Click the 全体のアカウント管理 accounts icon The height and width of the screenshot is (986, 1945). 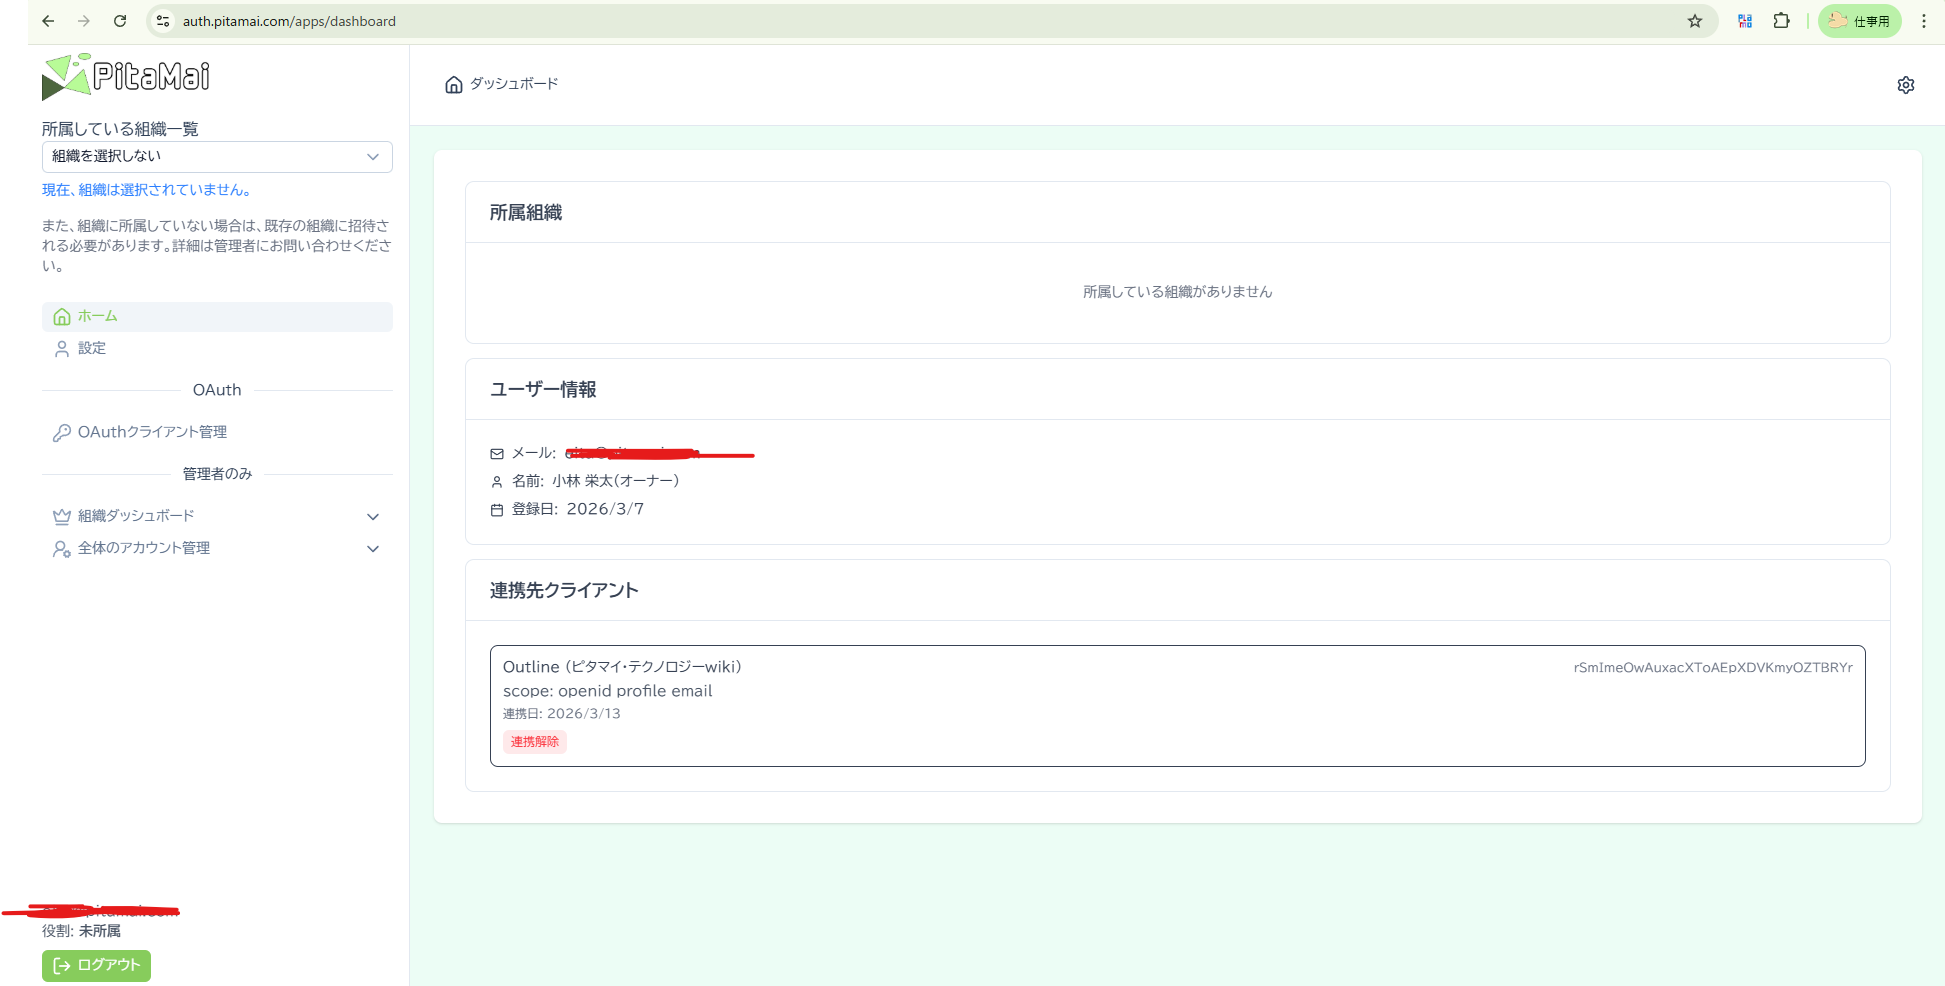coord(62,548)
